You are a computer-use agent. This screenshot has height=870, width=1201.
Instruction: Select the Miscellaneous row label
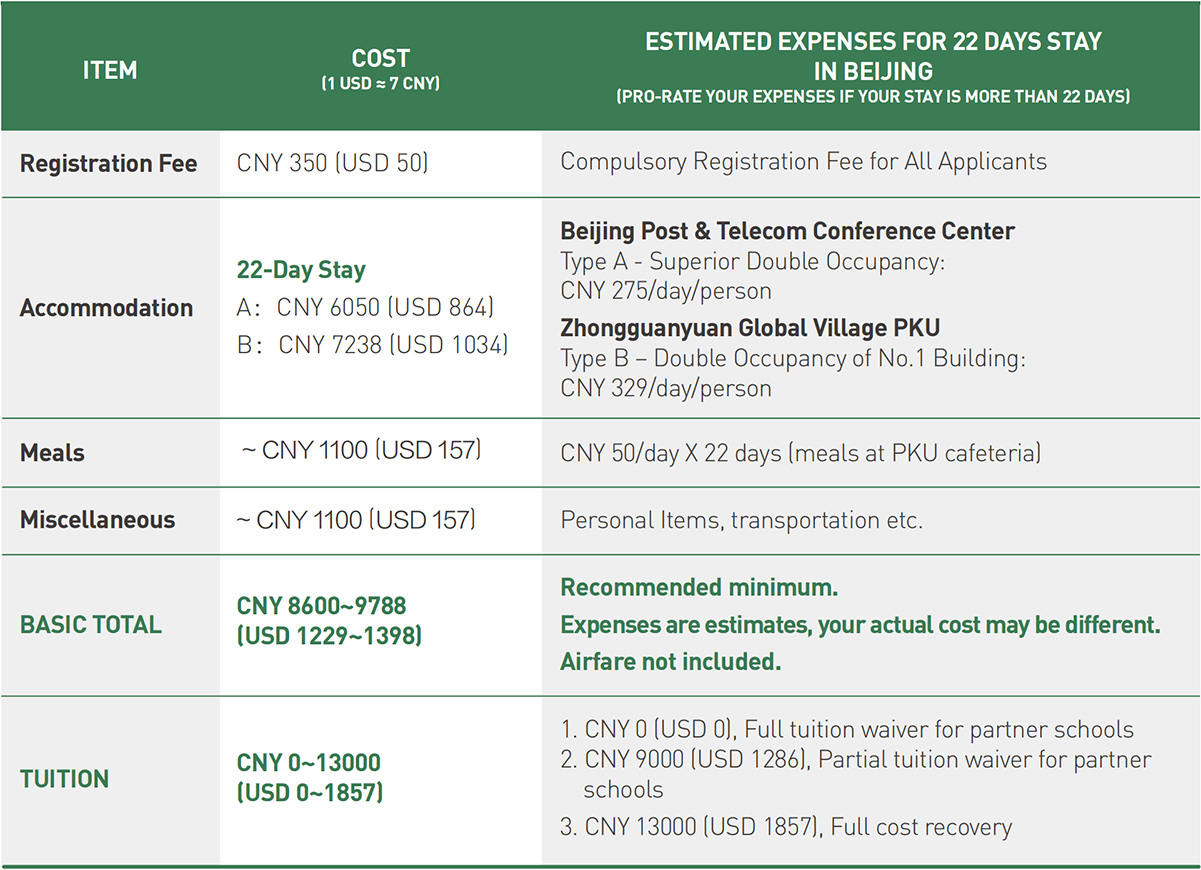point(97,520)
